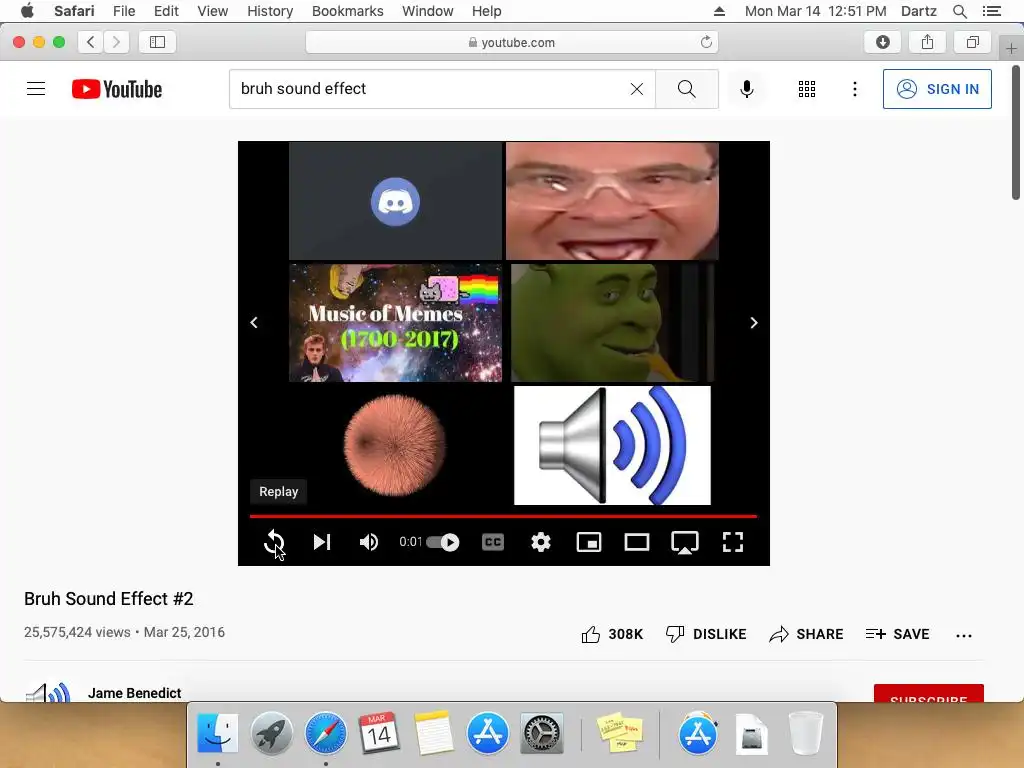Open more actions ellipsis under video

click(964, 635)
